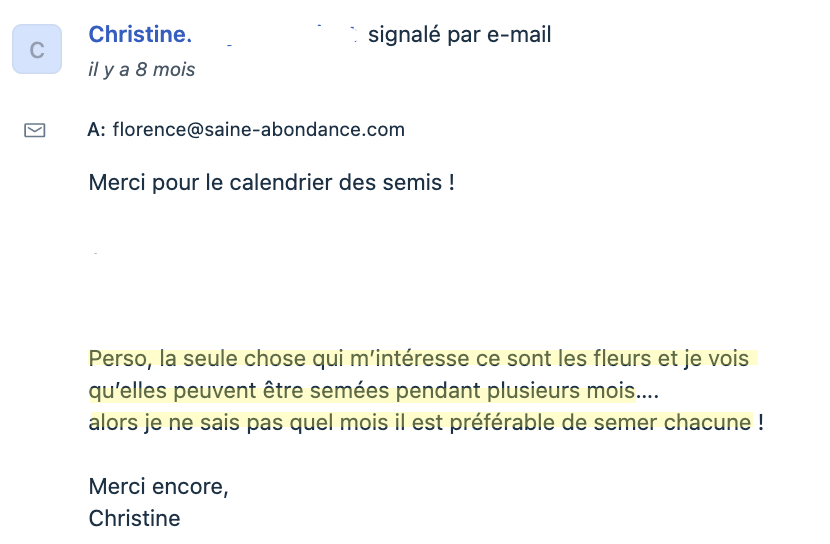Click the "A:" recipient label
830x544 pixels.
point(97,130)
